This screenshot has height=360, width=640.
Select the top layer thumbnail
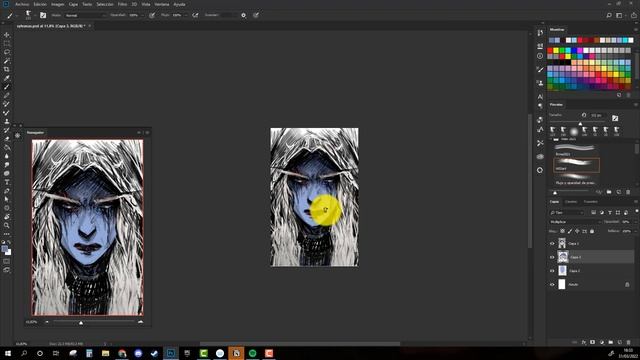[562, 244]
